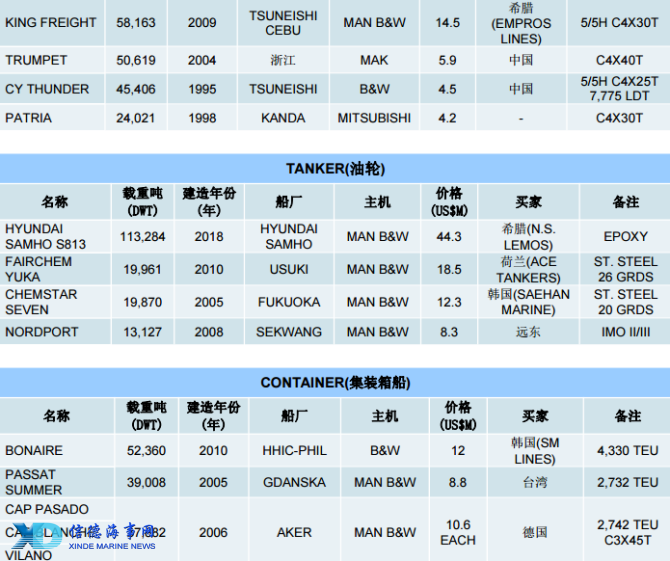Click the EPOXY remark cell

[x=626, y=236]
